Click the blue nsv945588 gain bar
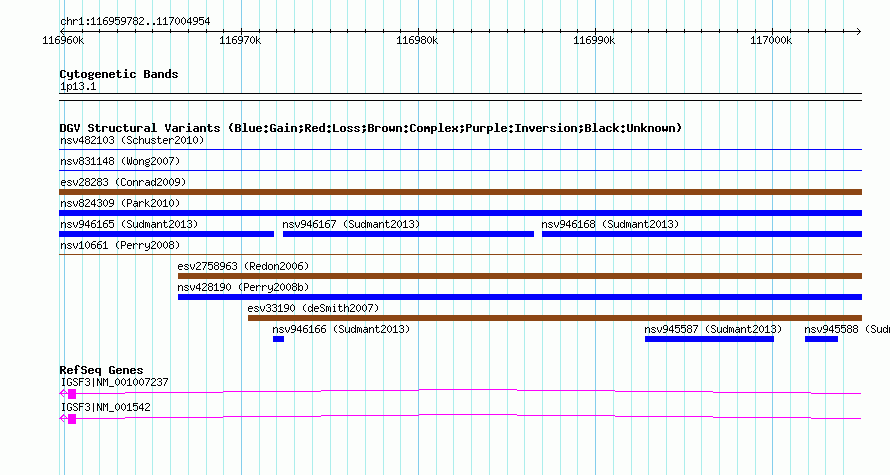 [x=821, y=339]
